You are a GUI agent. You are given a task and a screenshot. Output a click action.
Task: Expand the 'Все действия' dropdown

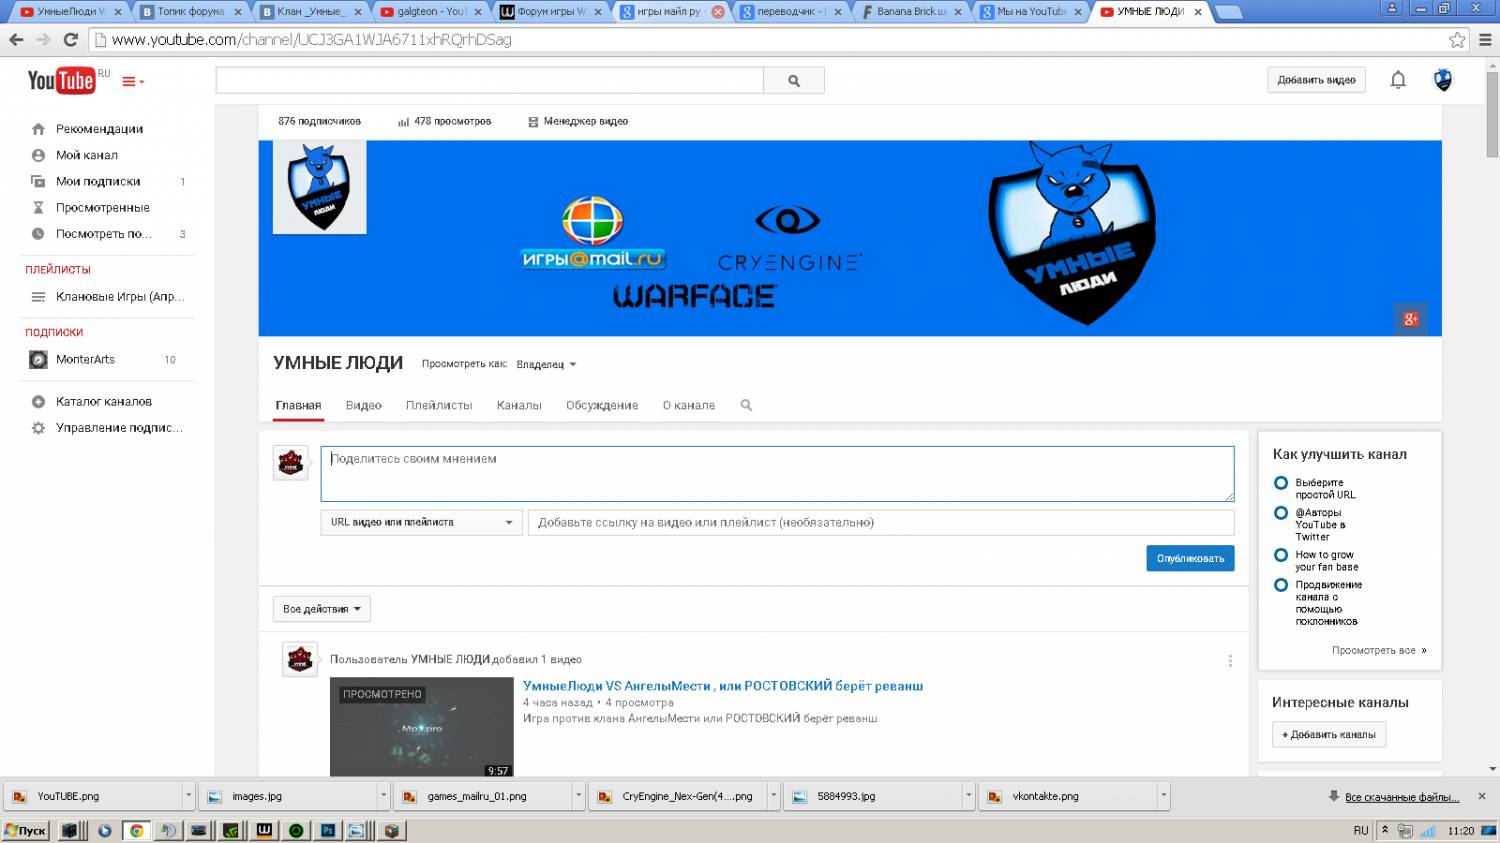point(322,609)
